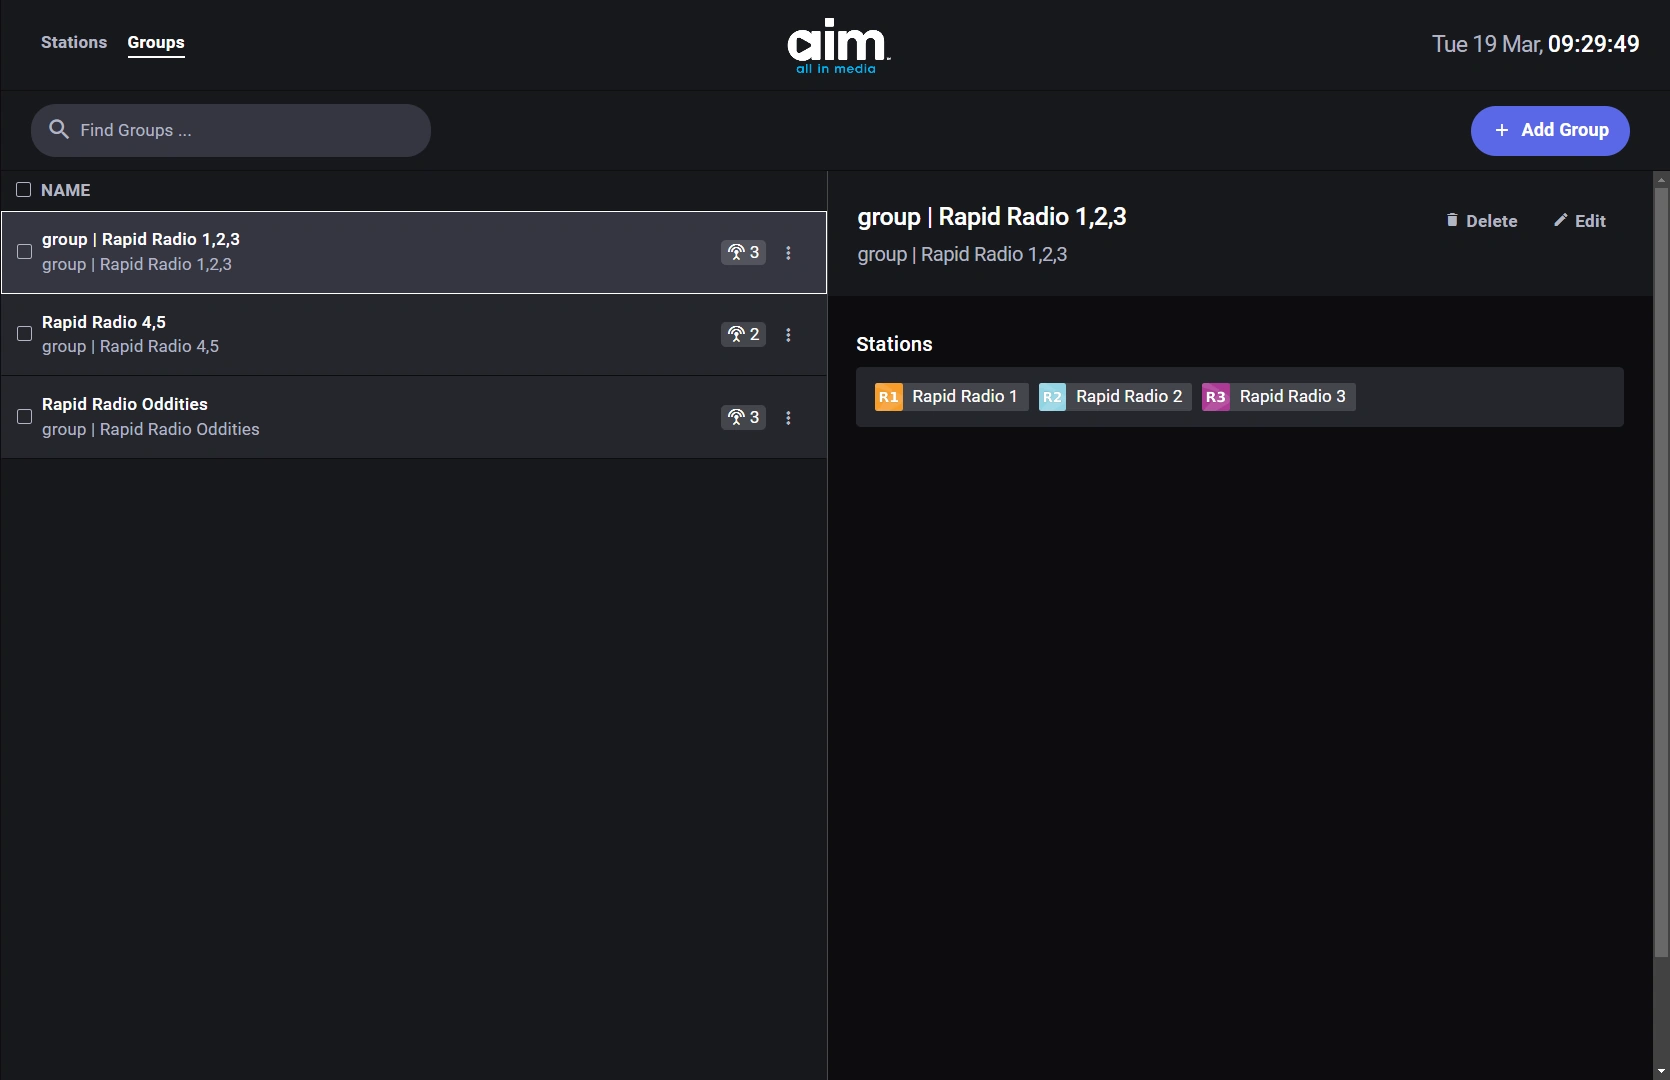Click the Add Group button
The image size is (1670, 1080).
click(1550, 131)
